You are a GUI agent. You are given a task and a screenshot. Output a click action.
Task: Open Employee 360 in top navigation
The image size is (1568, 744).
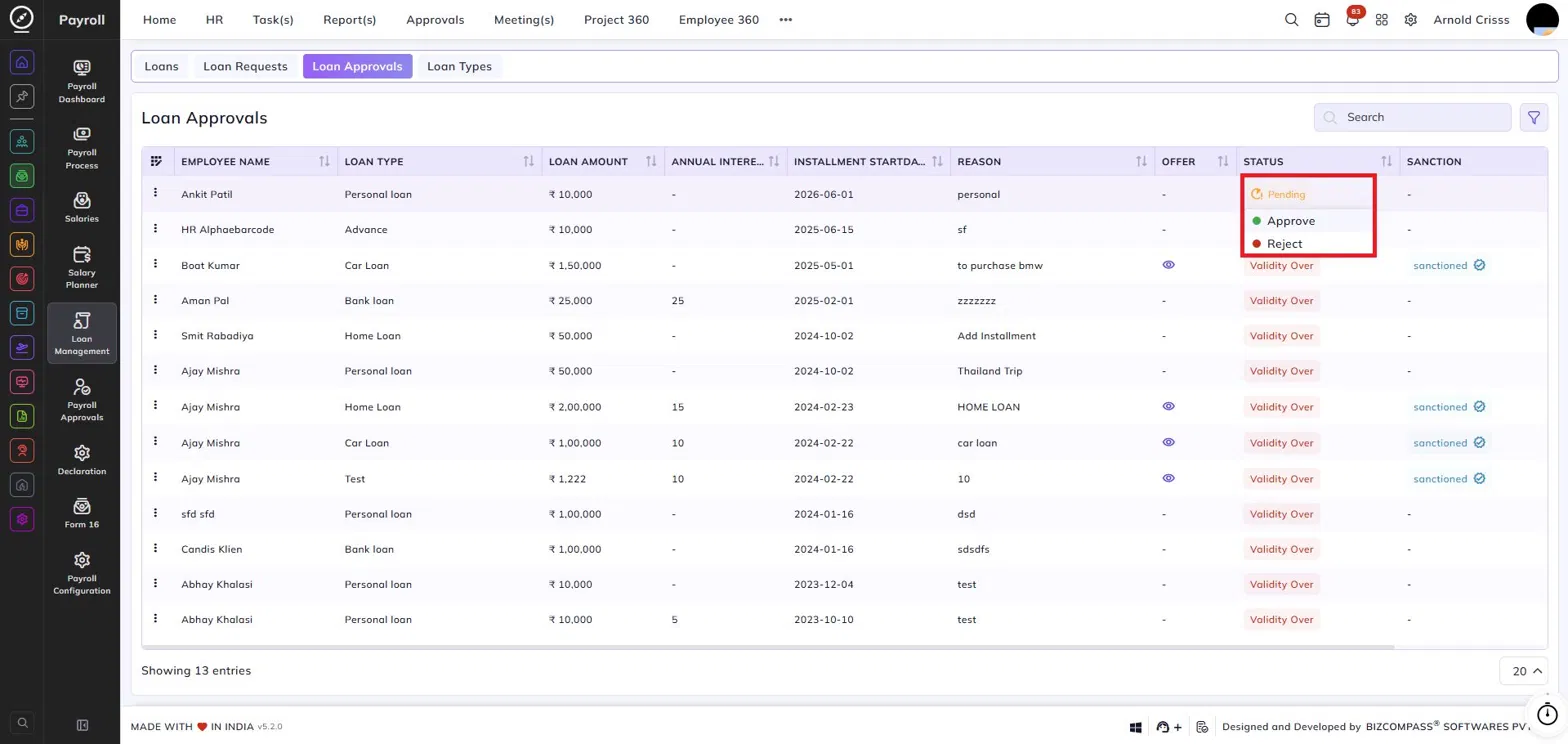point(718,20)
